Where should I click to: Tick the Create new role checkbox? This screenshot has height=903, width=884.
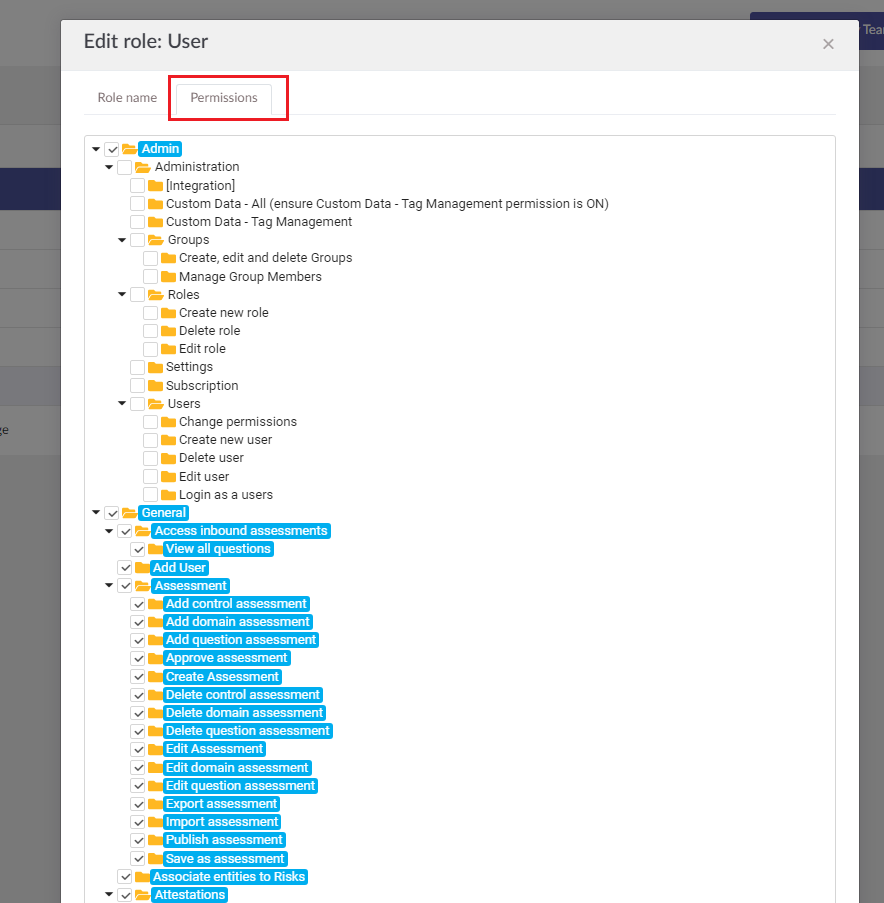click(150, 313)
